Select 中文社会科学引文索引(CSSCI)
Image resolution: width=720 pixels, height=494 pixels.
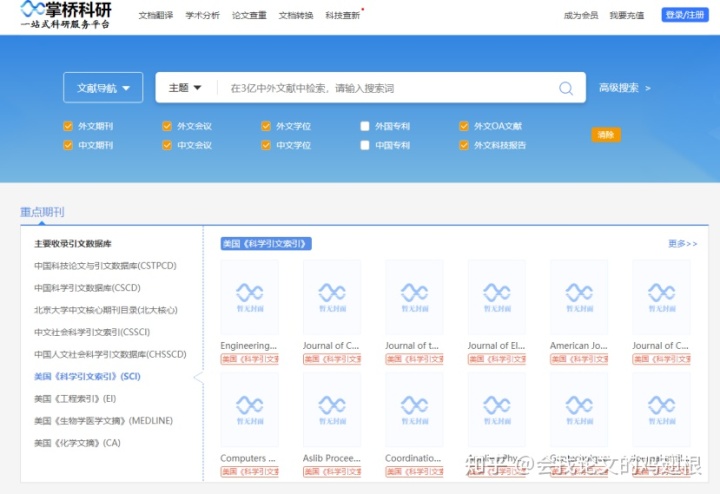92,332
